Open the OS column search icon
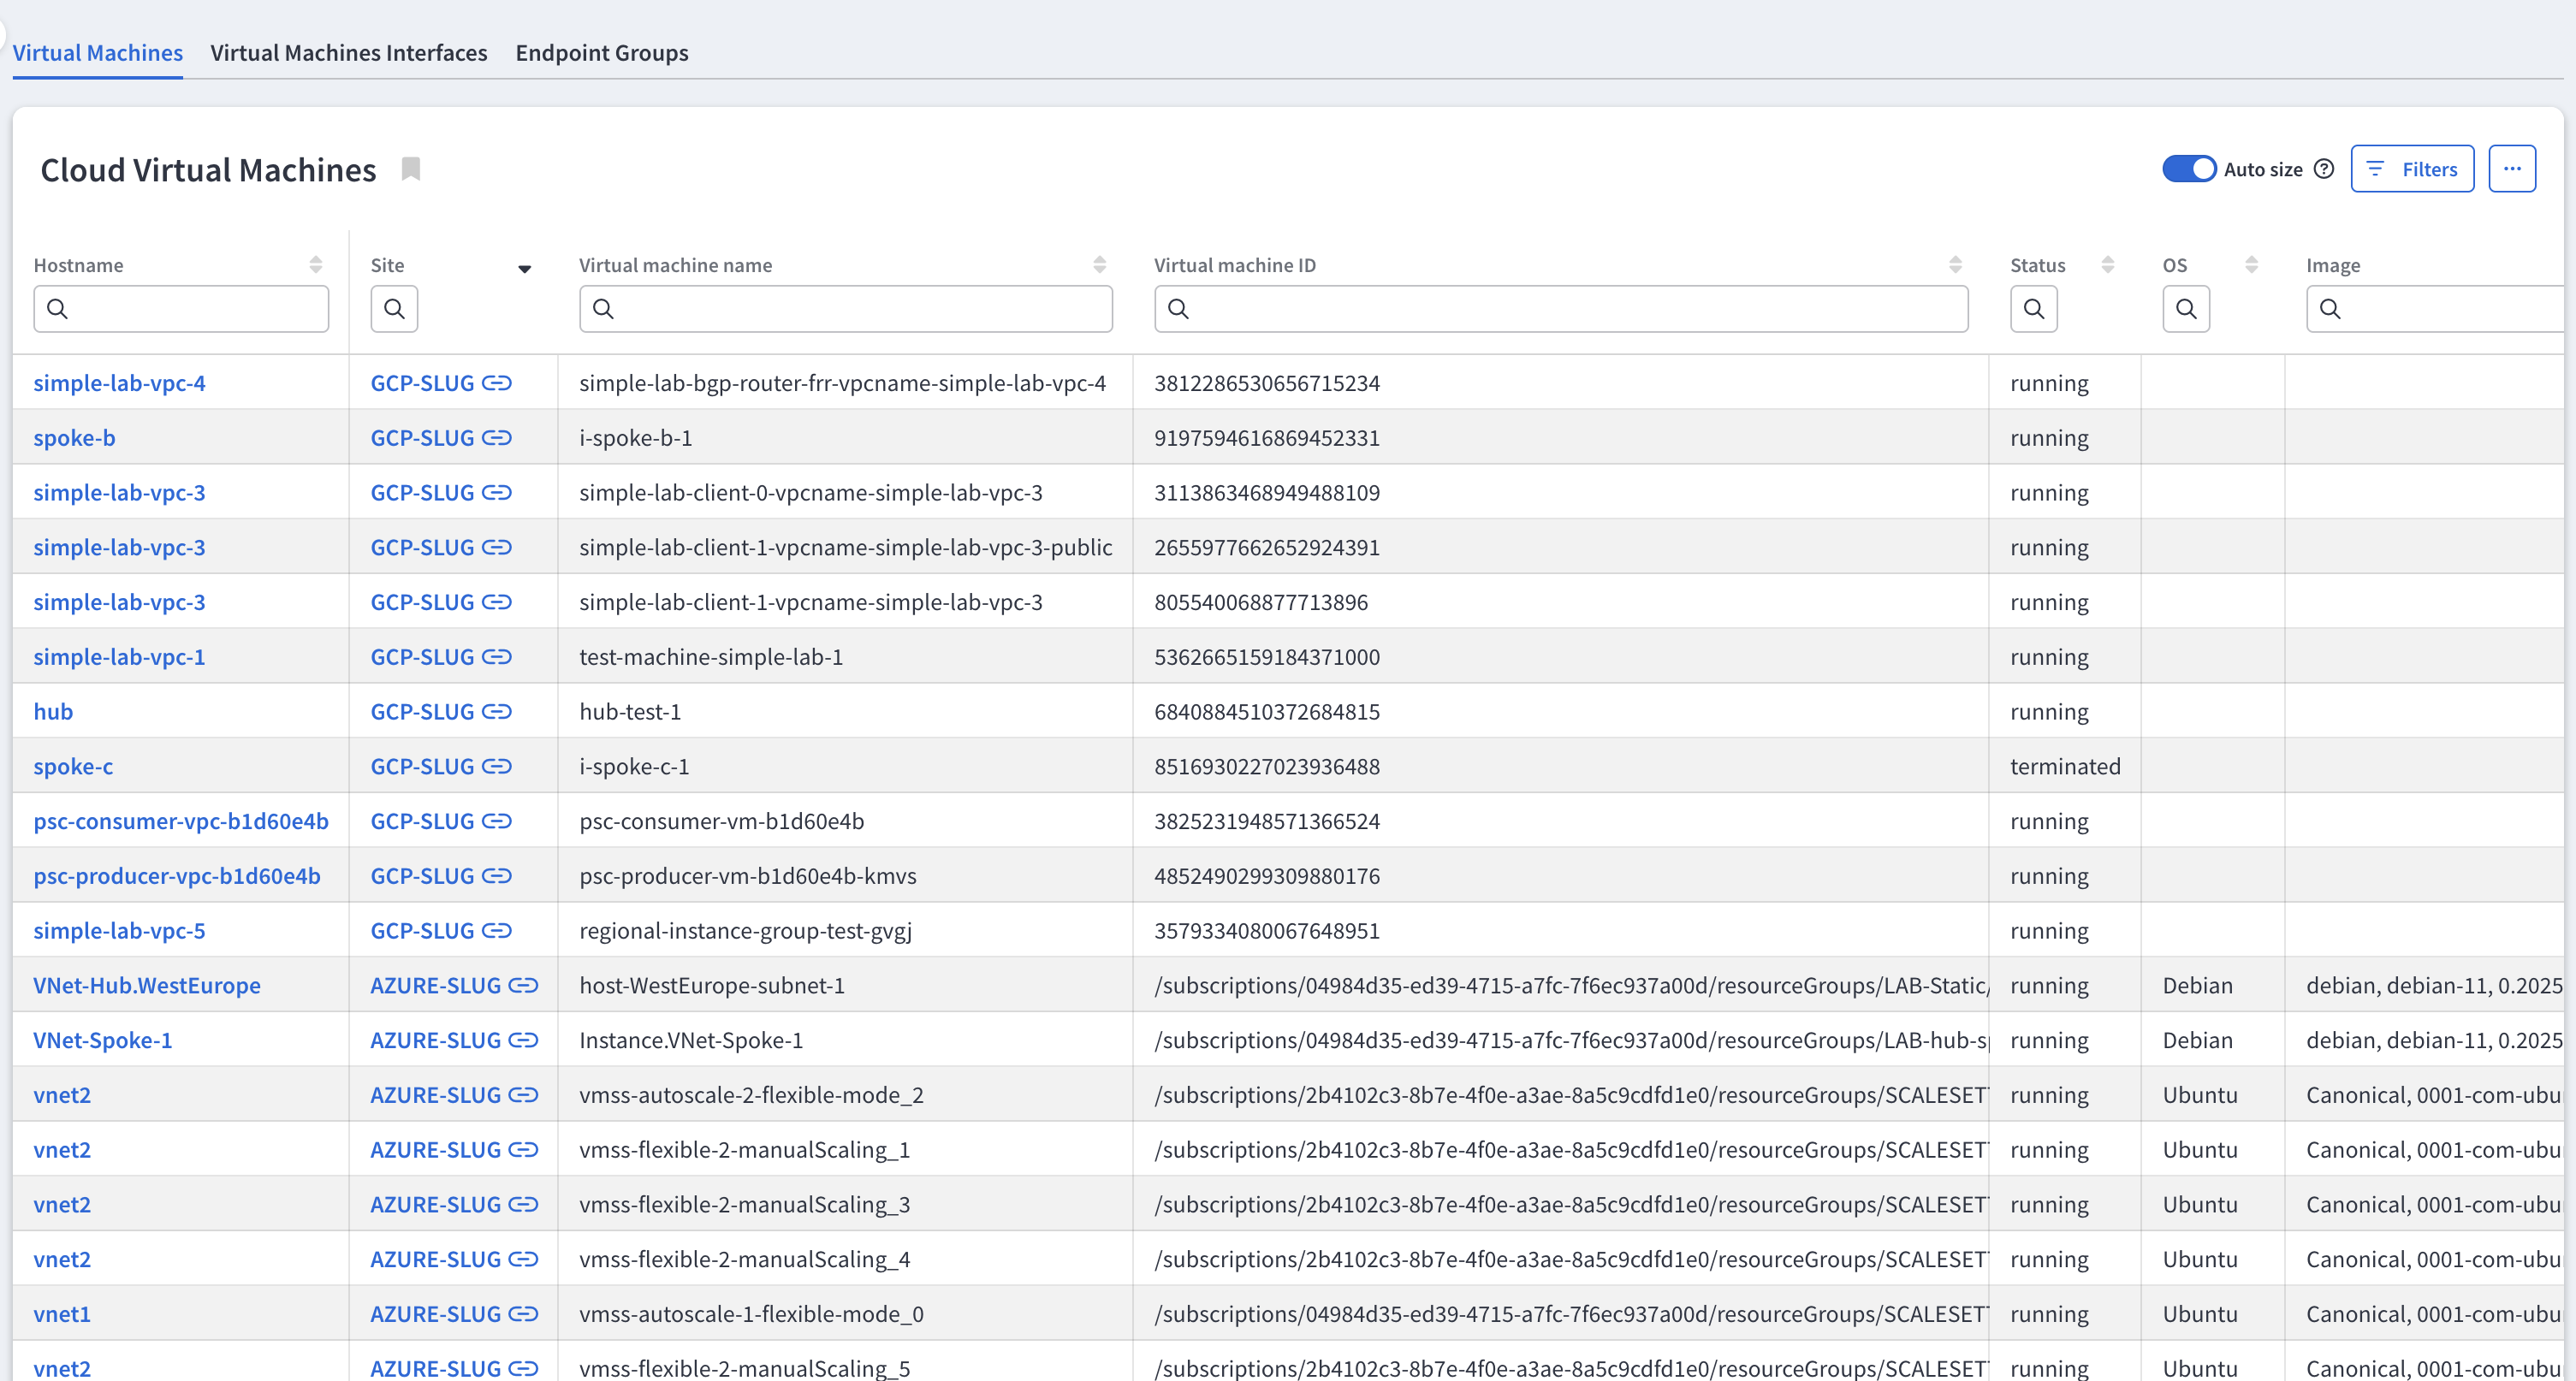The height and width of the screenshot is (1381, 2576). click(x=2185, y=309)
